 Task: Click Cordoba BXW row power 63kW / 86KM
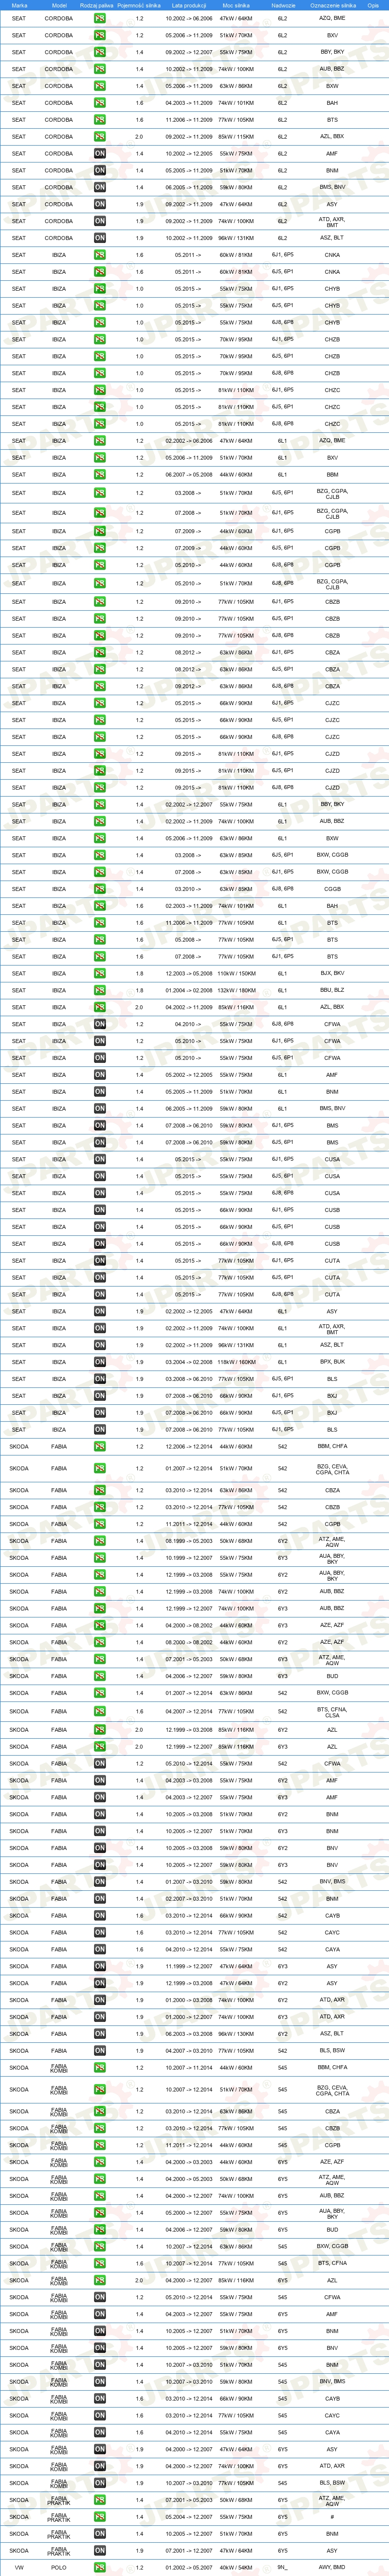tap(236, 86)
